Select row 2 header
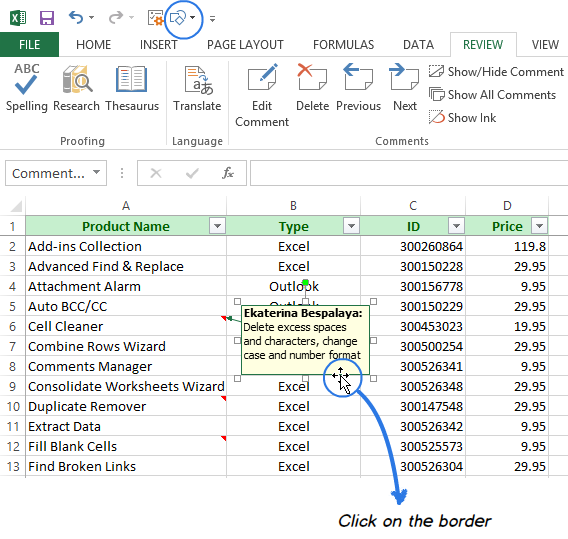Image resolution: width=568 pixels, height=539 pixels. (x=13, y=246)
